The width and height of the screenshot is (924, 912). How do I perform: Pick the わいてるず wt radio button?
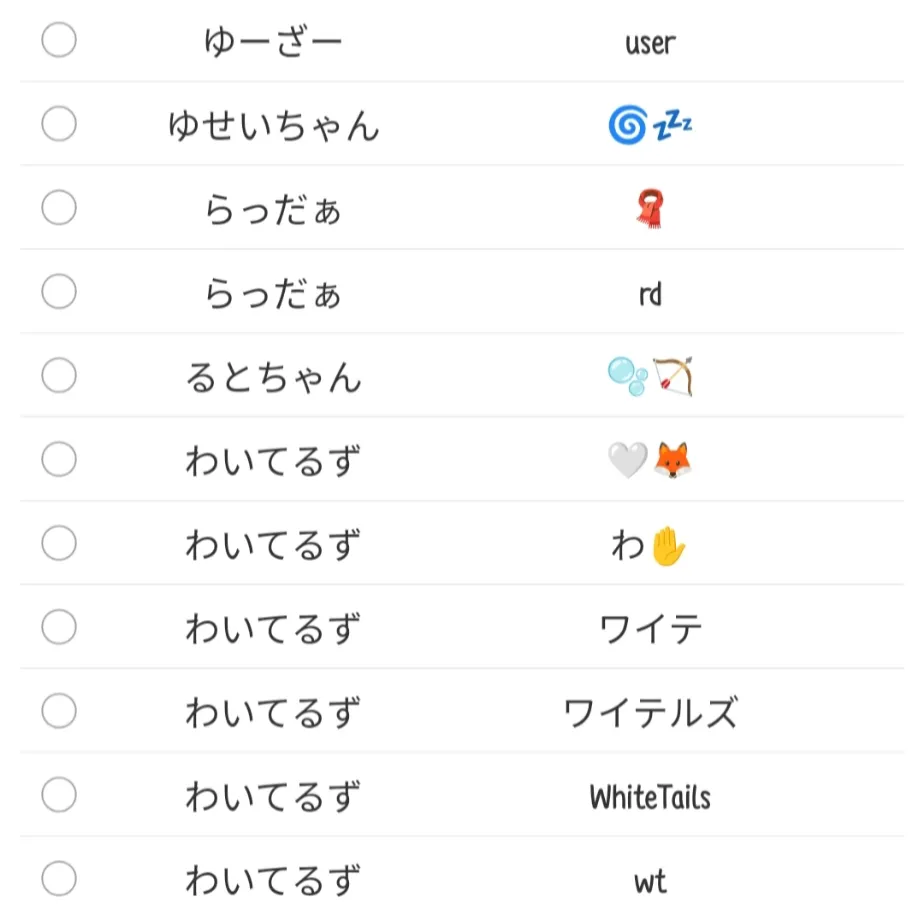pyautogui.click(x=59, y=880)
